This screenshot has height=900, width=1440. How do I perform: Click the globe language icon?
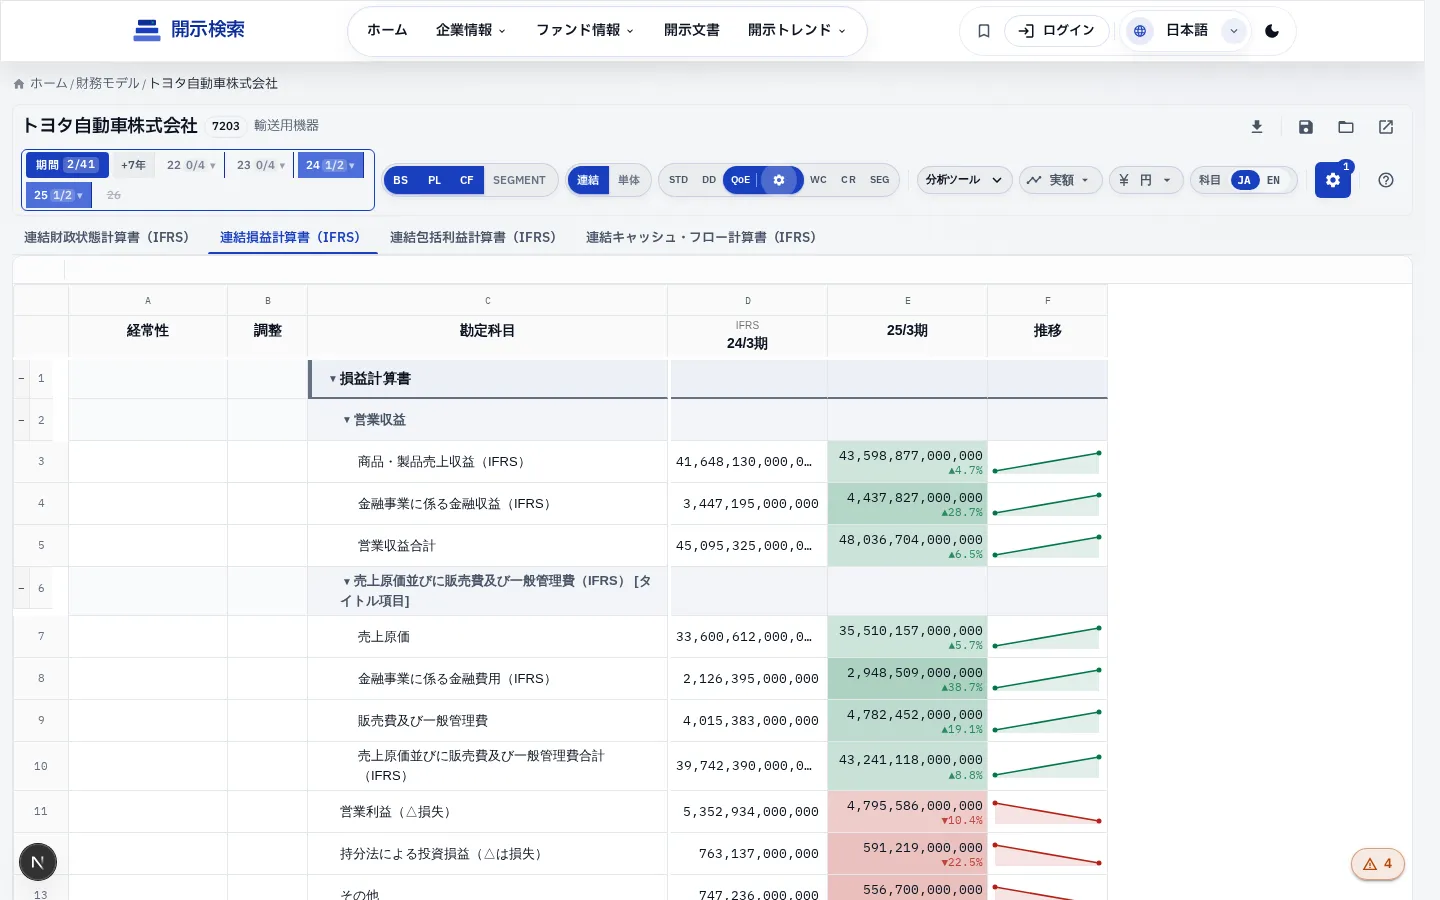[1139, 31]
